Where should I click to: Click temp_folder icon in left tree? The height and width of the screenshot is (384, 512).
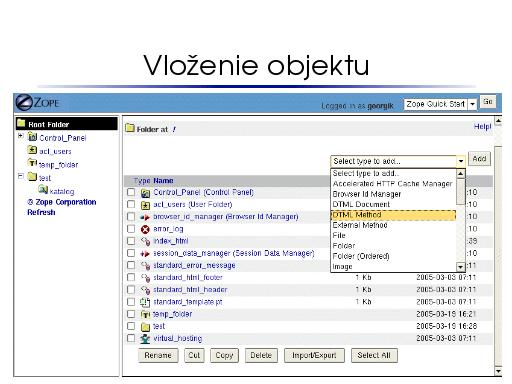(x=32, y=163)
